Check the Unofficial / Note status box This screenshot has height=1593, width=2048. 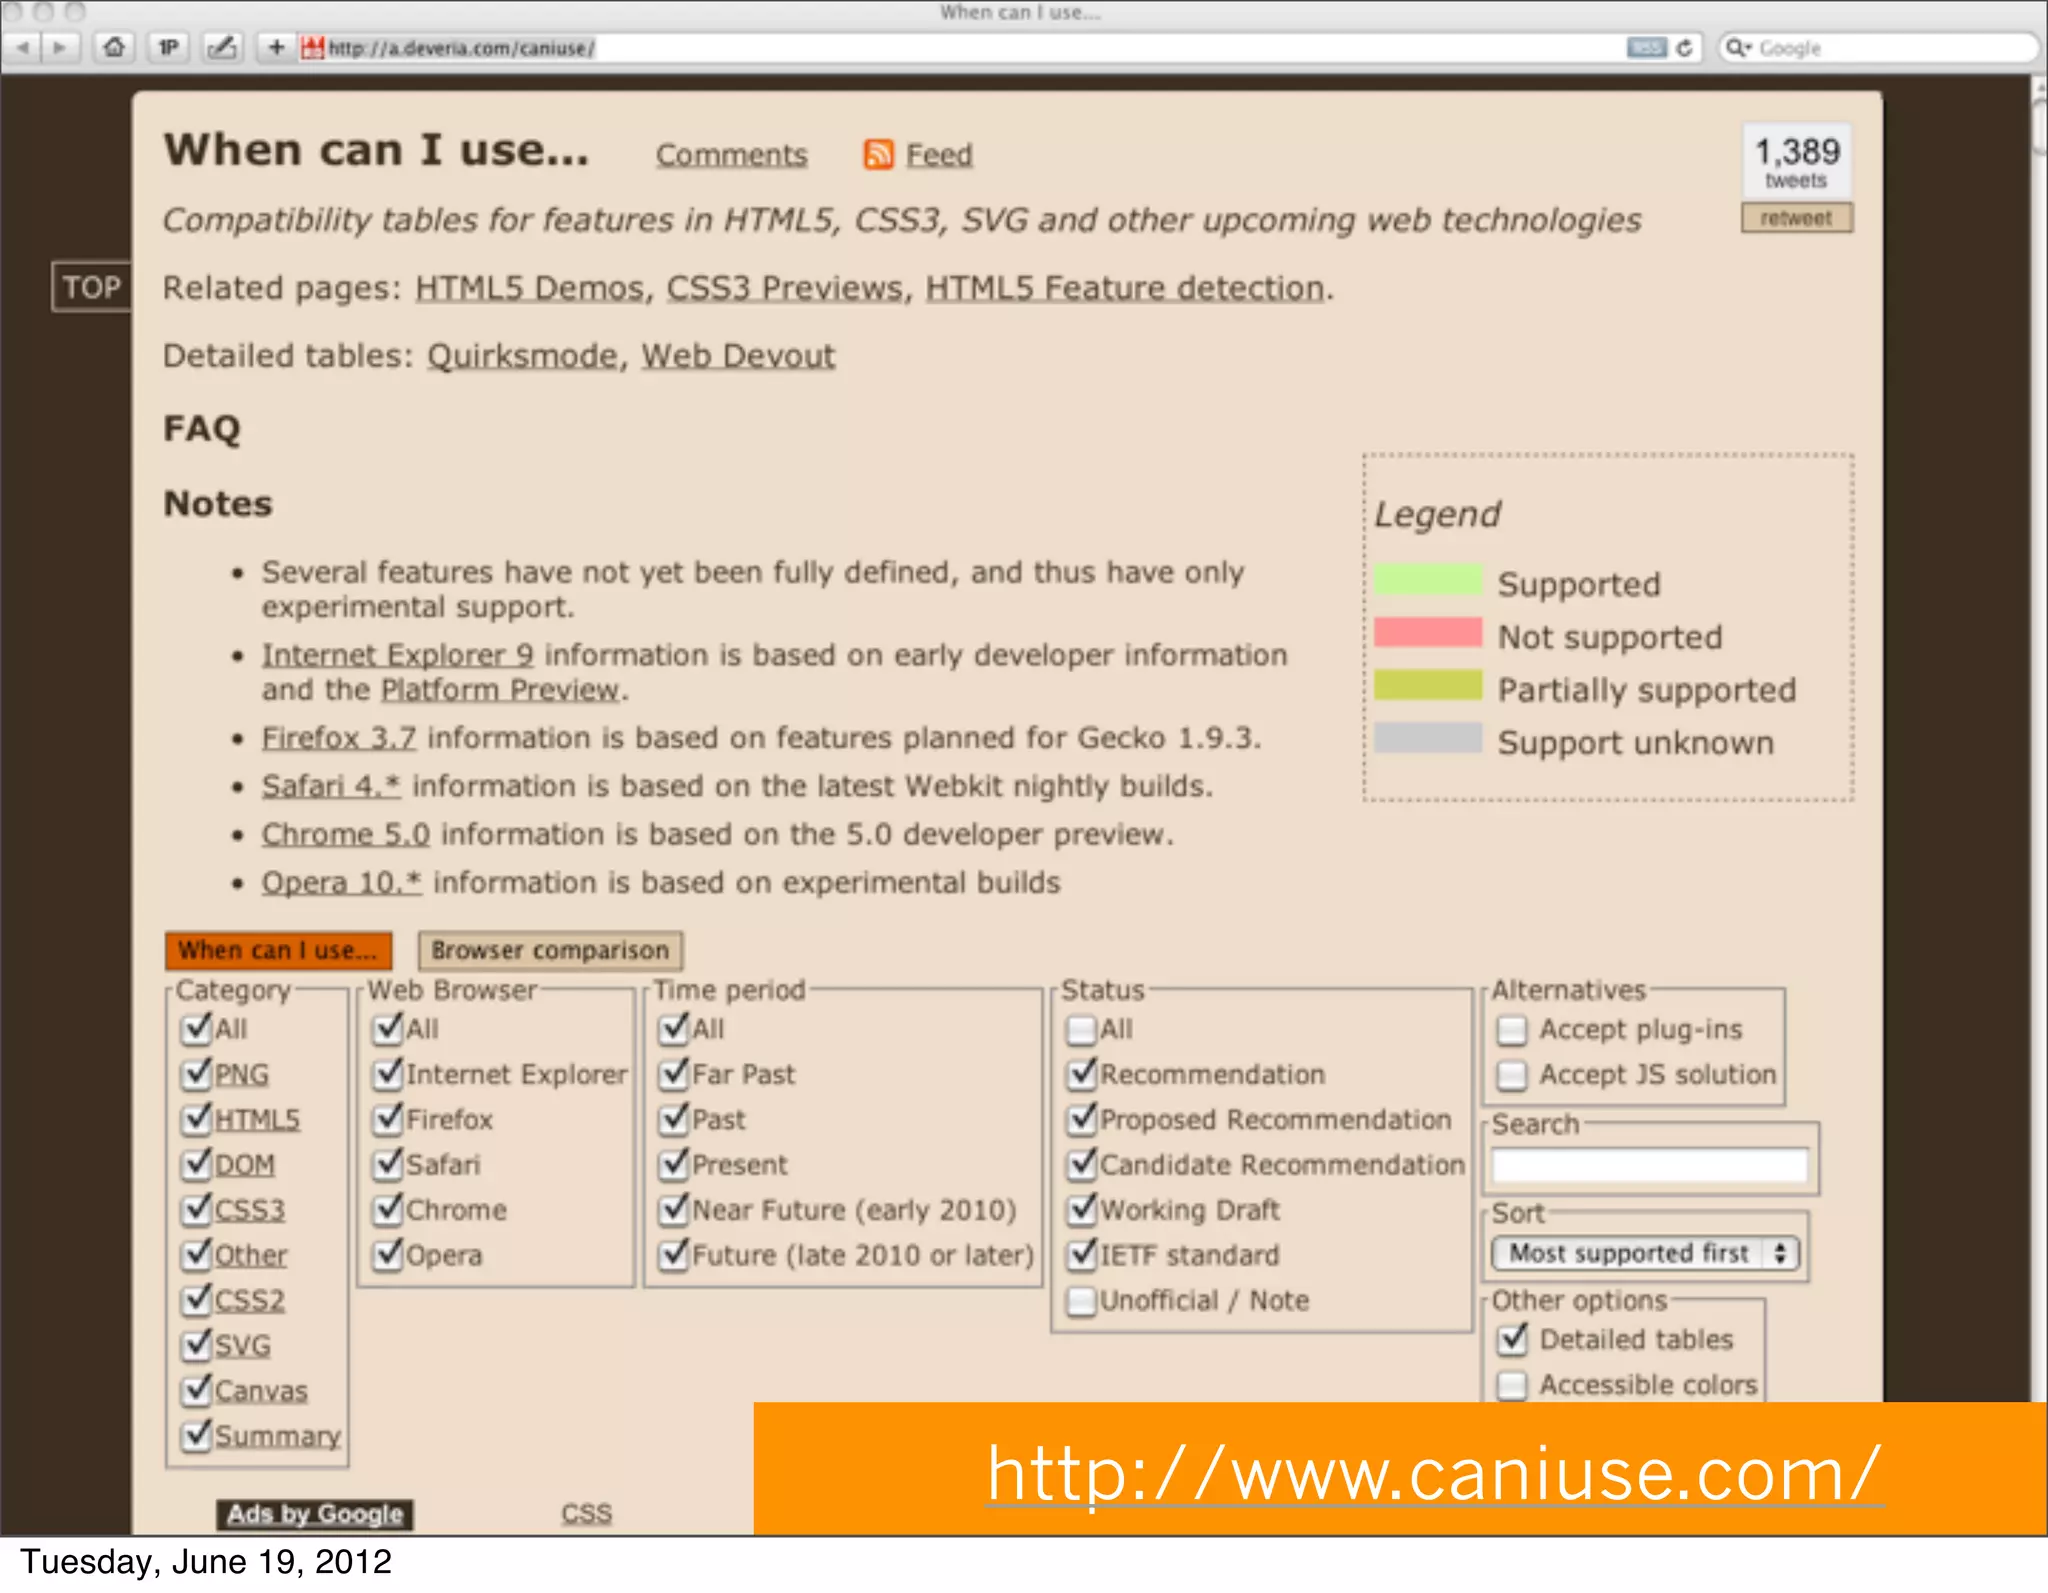click(x=1081, y=1301)
